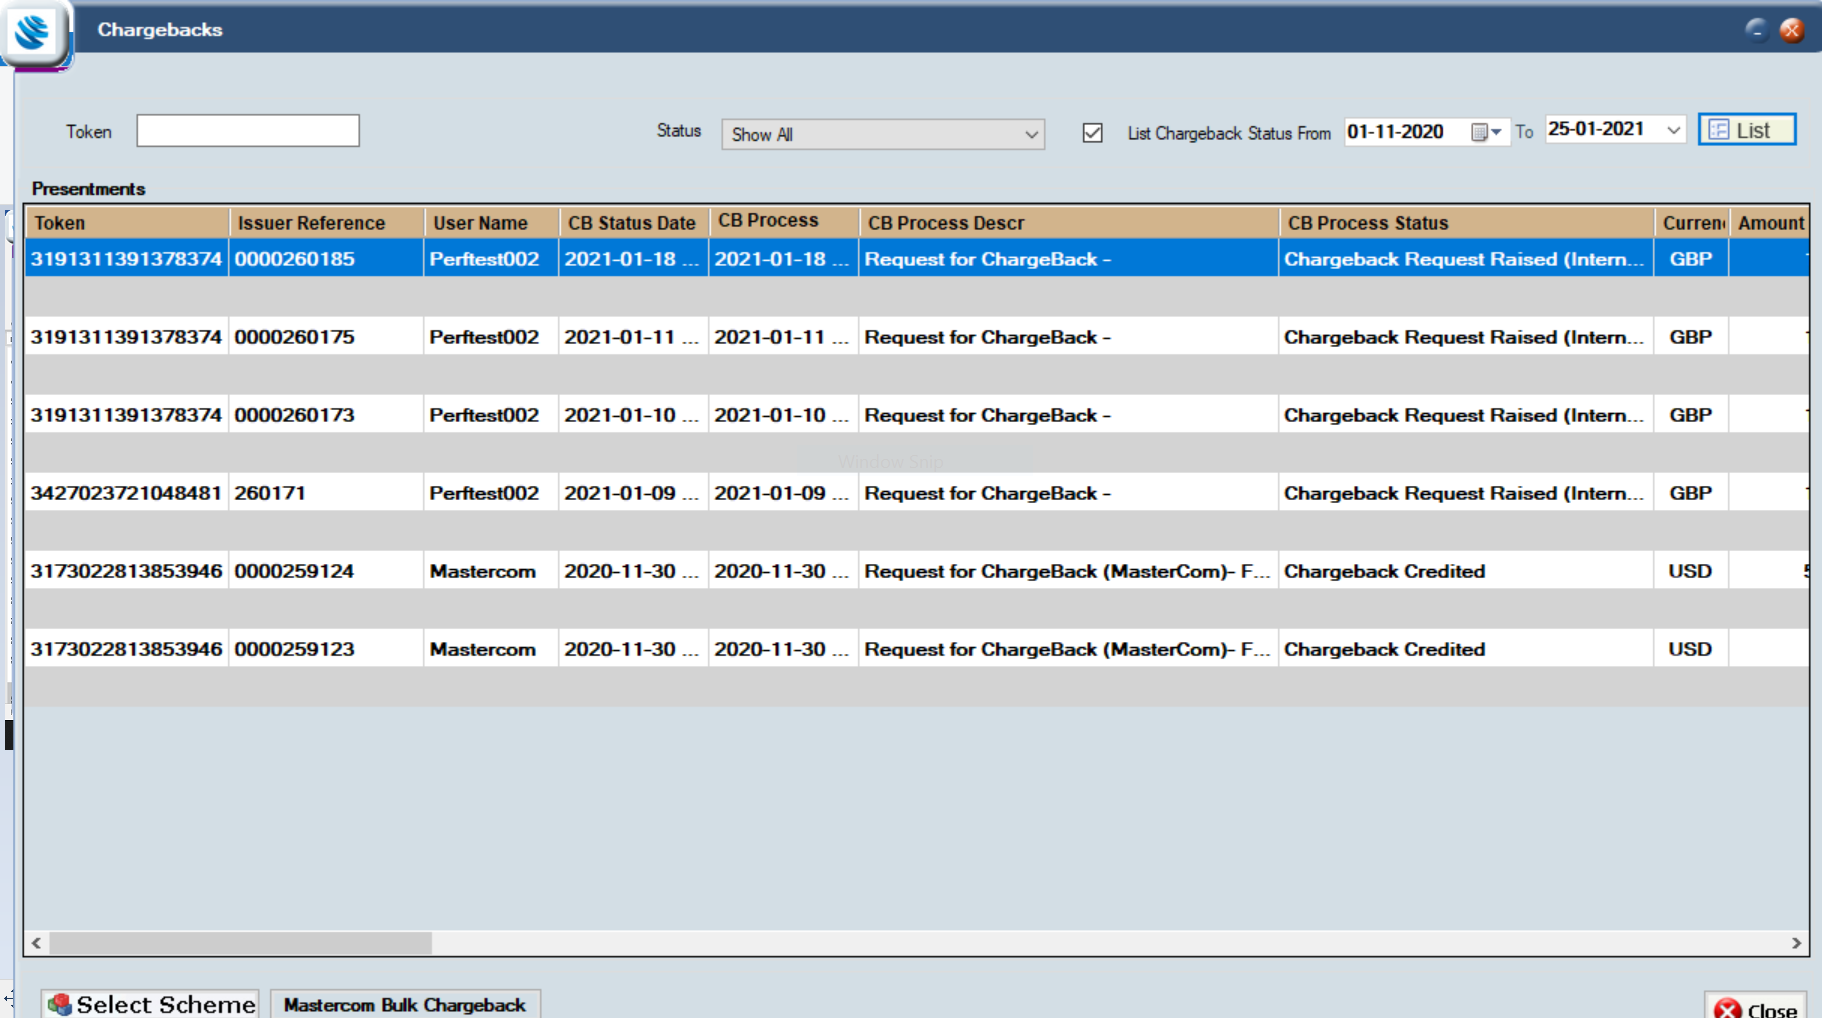This screenshot has width=1822, height=1018.
Task: Open the From date calendar picker
Action: (1486, 132)
